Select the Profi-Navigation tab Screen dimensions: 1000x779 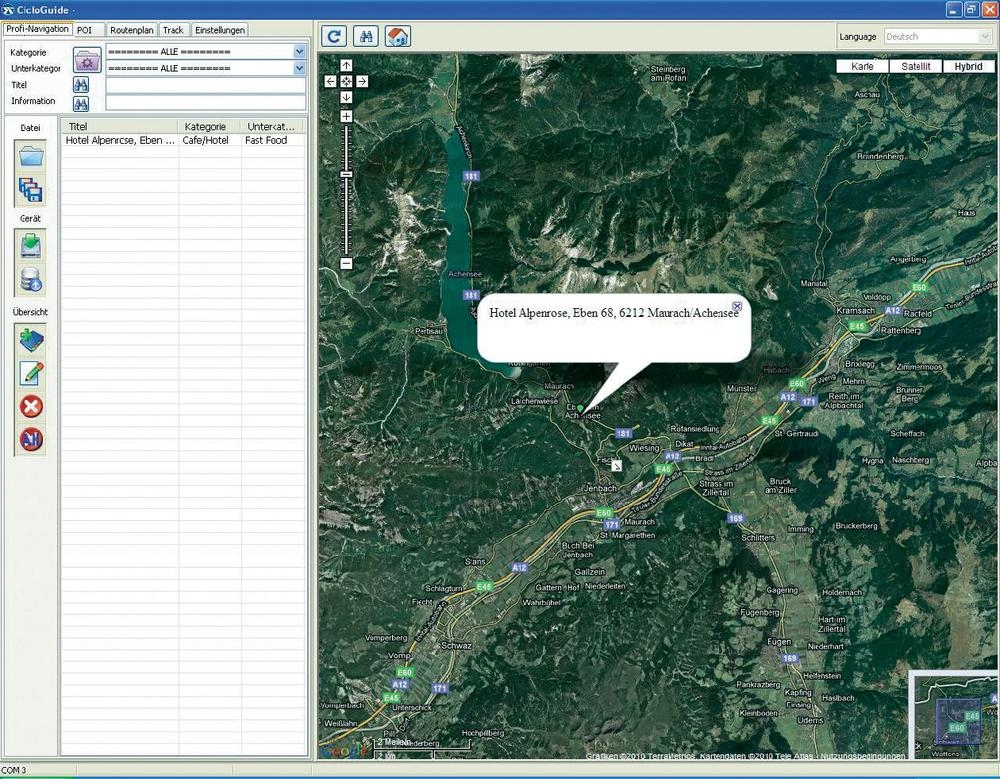pyautogui.click(x=37, y=29)
